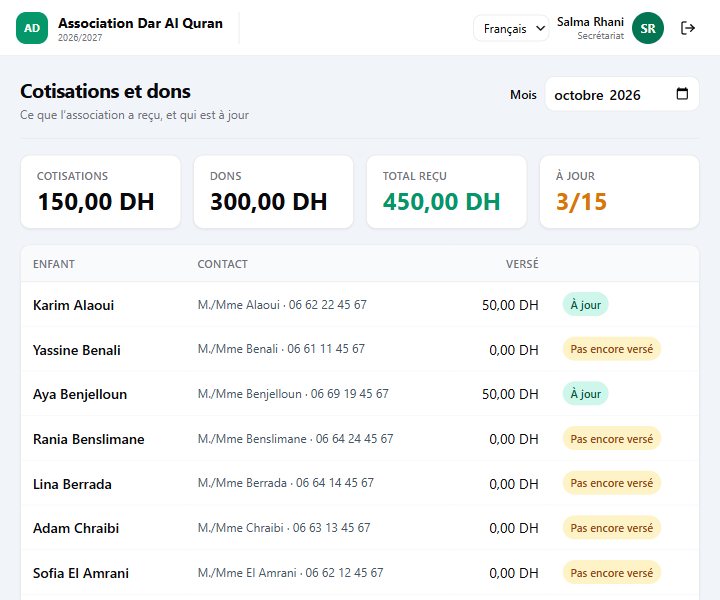Click the À jour badge for Aya Benjelloun
The image size is (720, 600).
click(x=585, y=393)
